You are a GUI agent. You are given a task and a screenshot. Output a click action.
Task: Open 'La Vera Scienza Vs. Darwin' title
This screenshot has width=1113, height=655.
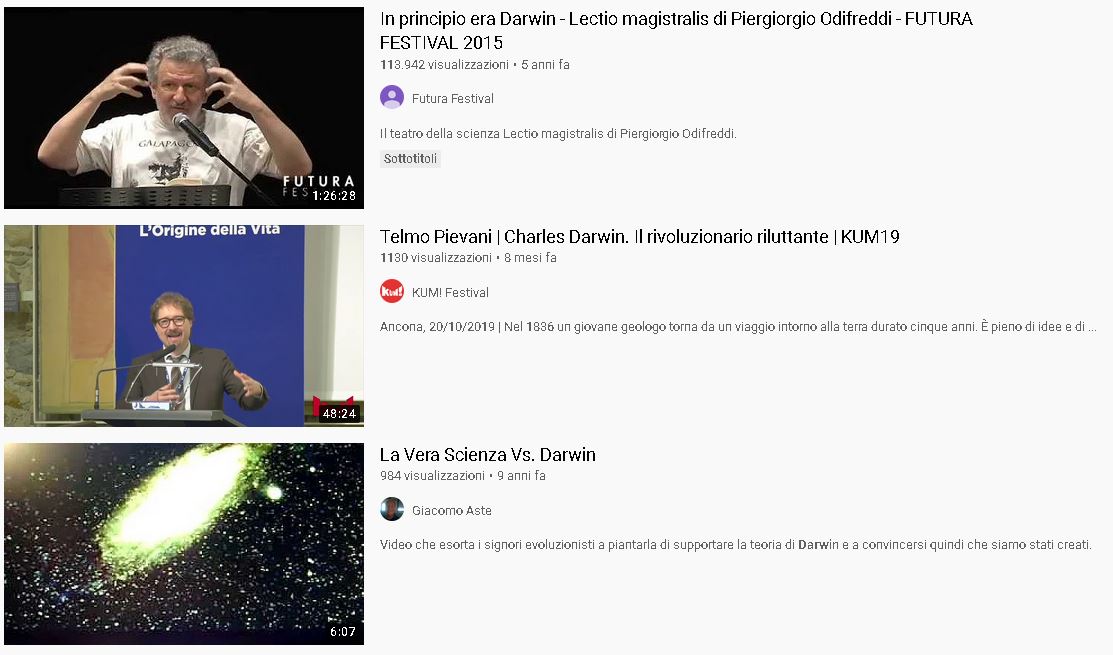point(488,454)
